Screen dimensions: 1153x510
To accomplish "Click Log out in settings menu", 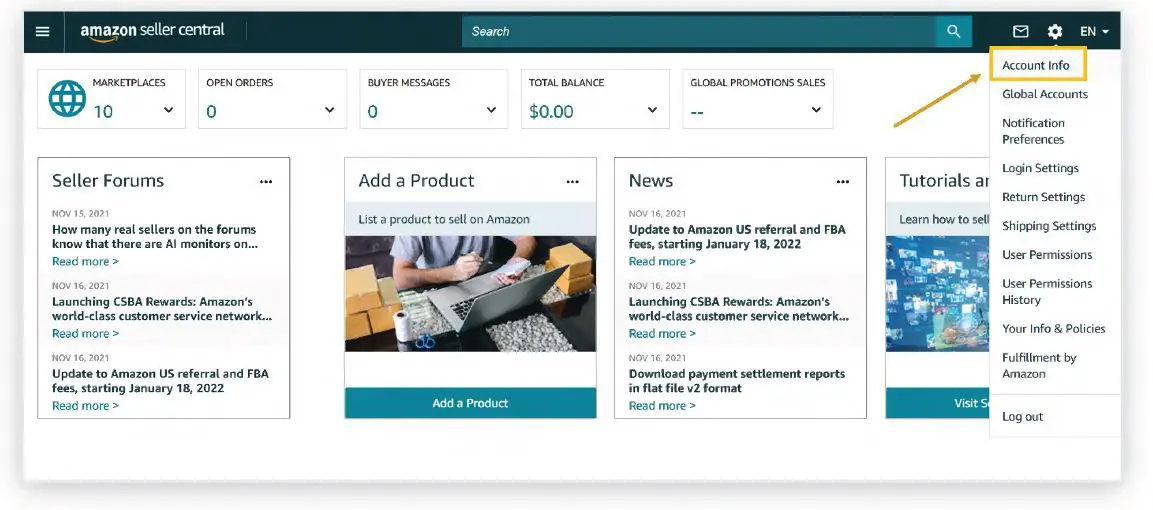I will pos(1023,417).
